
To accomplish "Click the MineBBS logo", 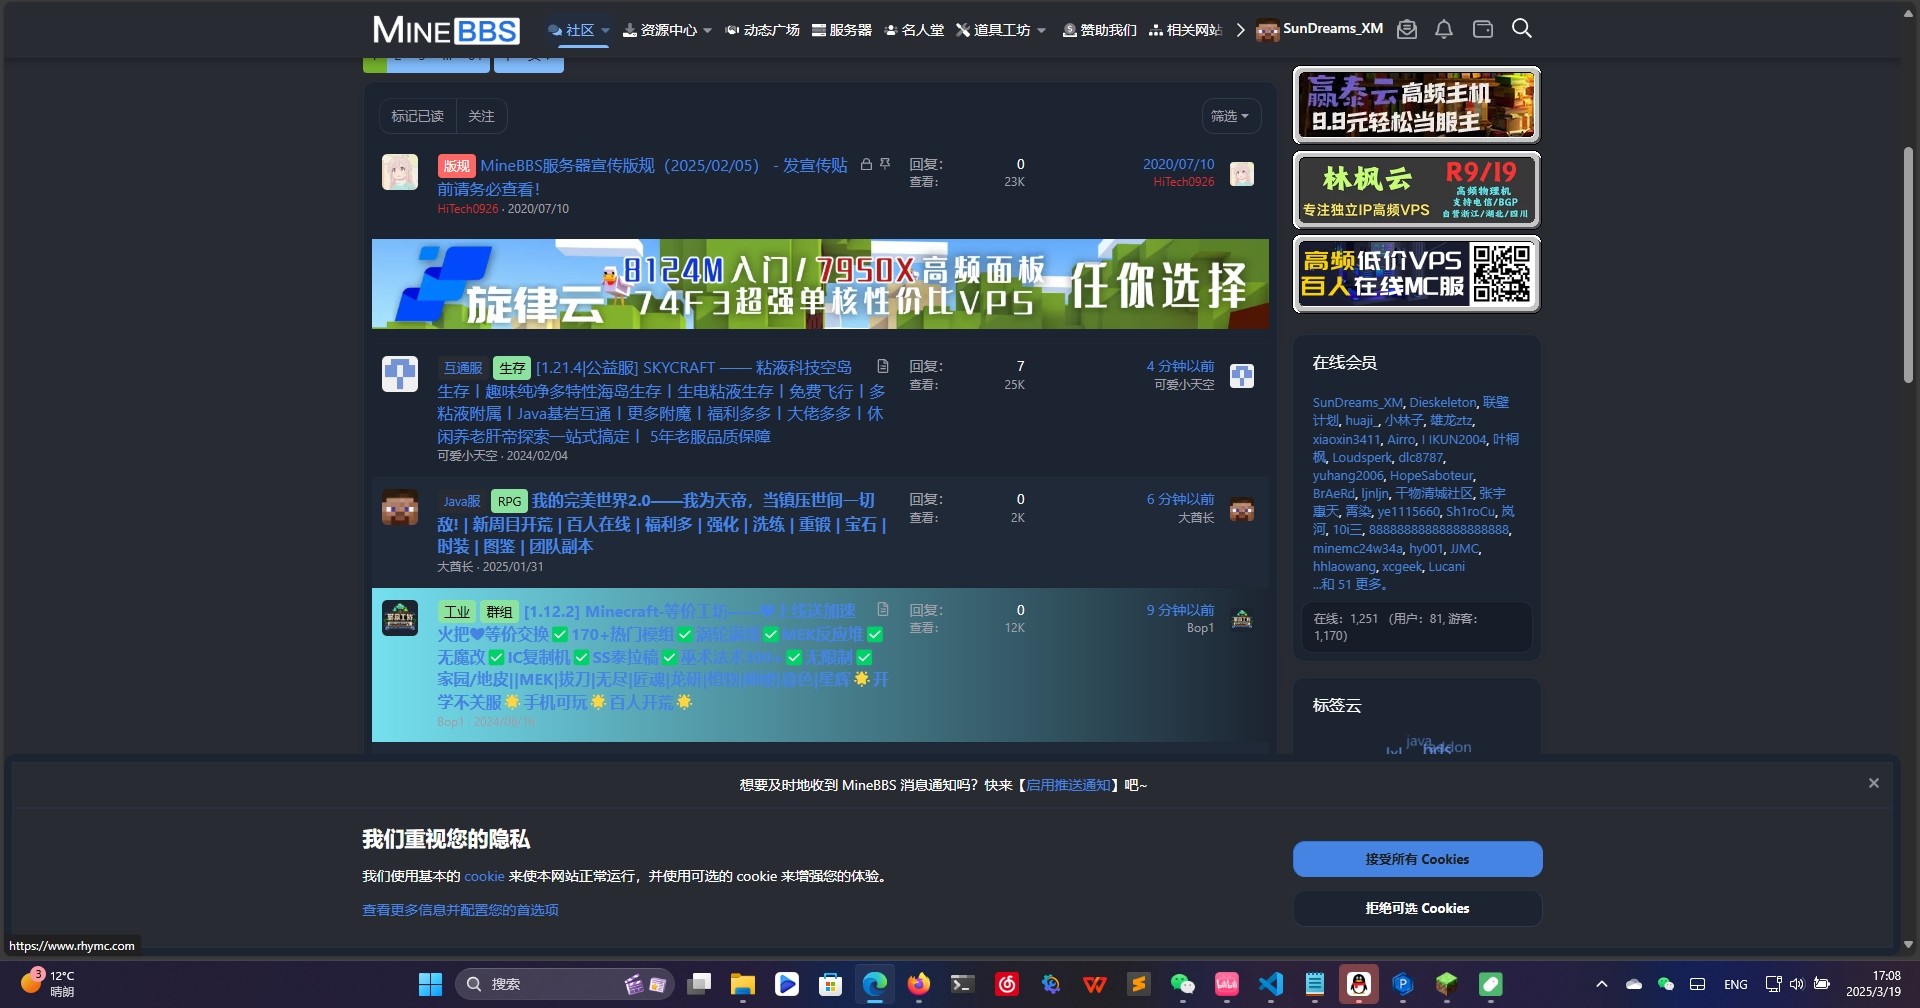I will tap(446, 30).
